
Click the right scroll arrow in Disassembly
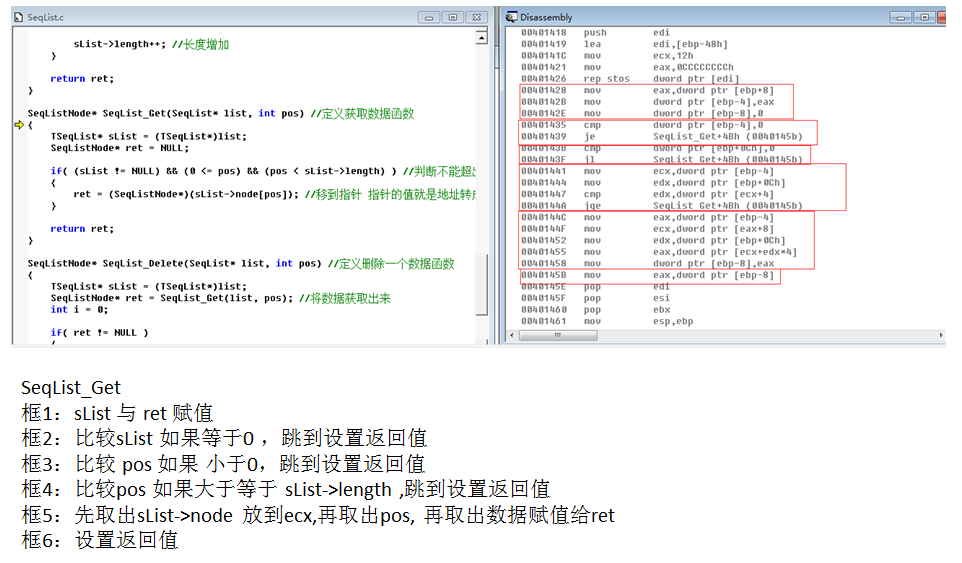tap(941, 335)
